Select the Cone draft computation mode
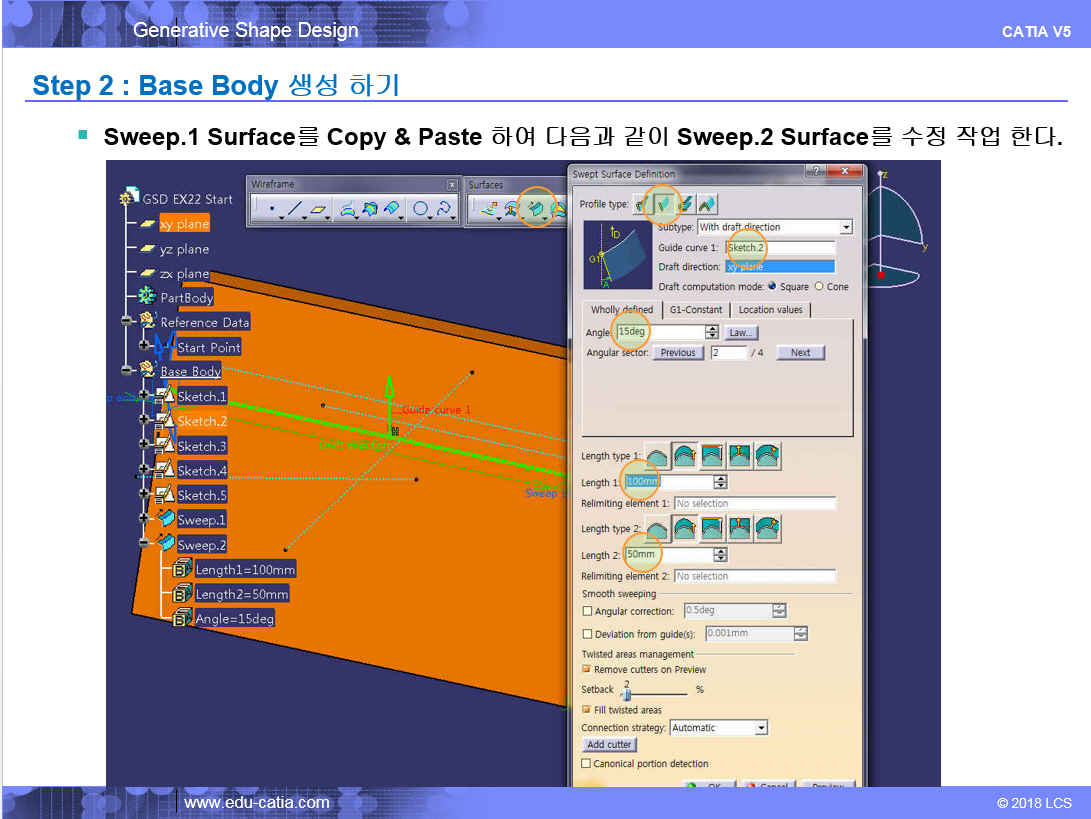The image size is (1091, 819). point(820,286)
